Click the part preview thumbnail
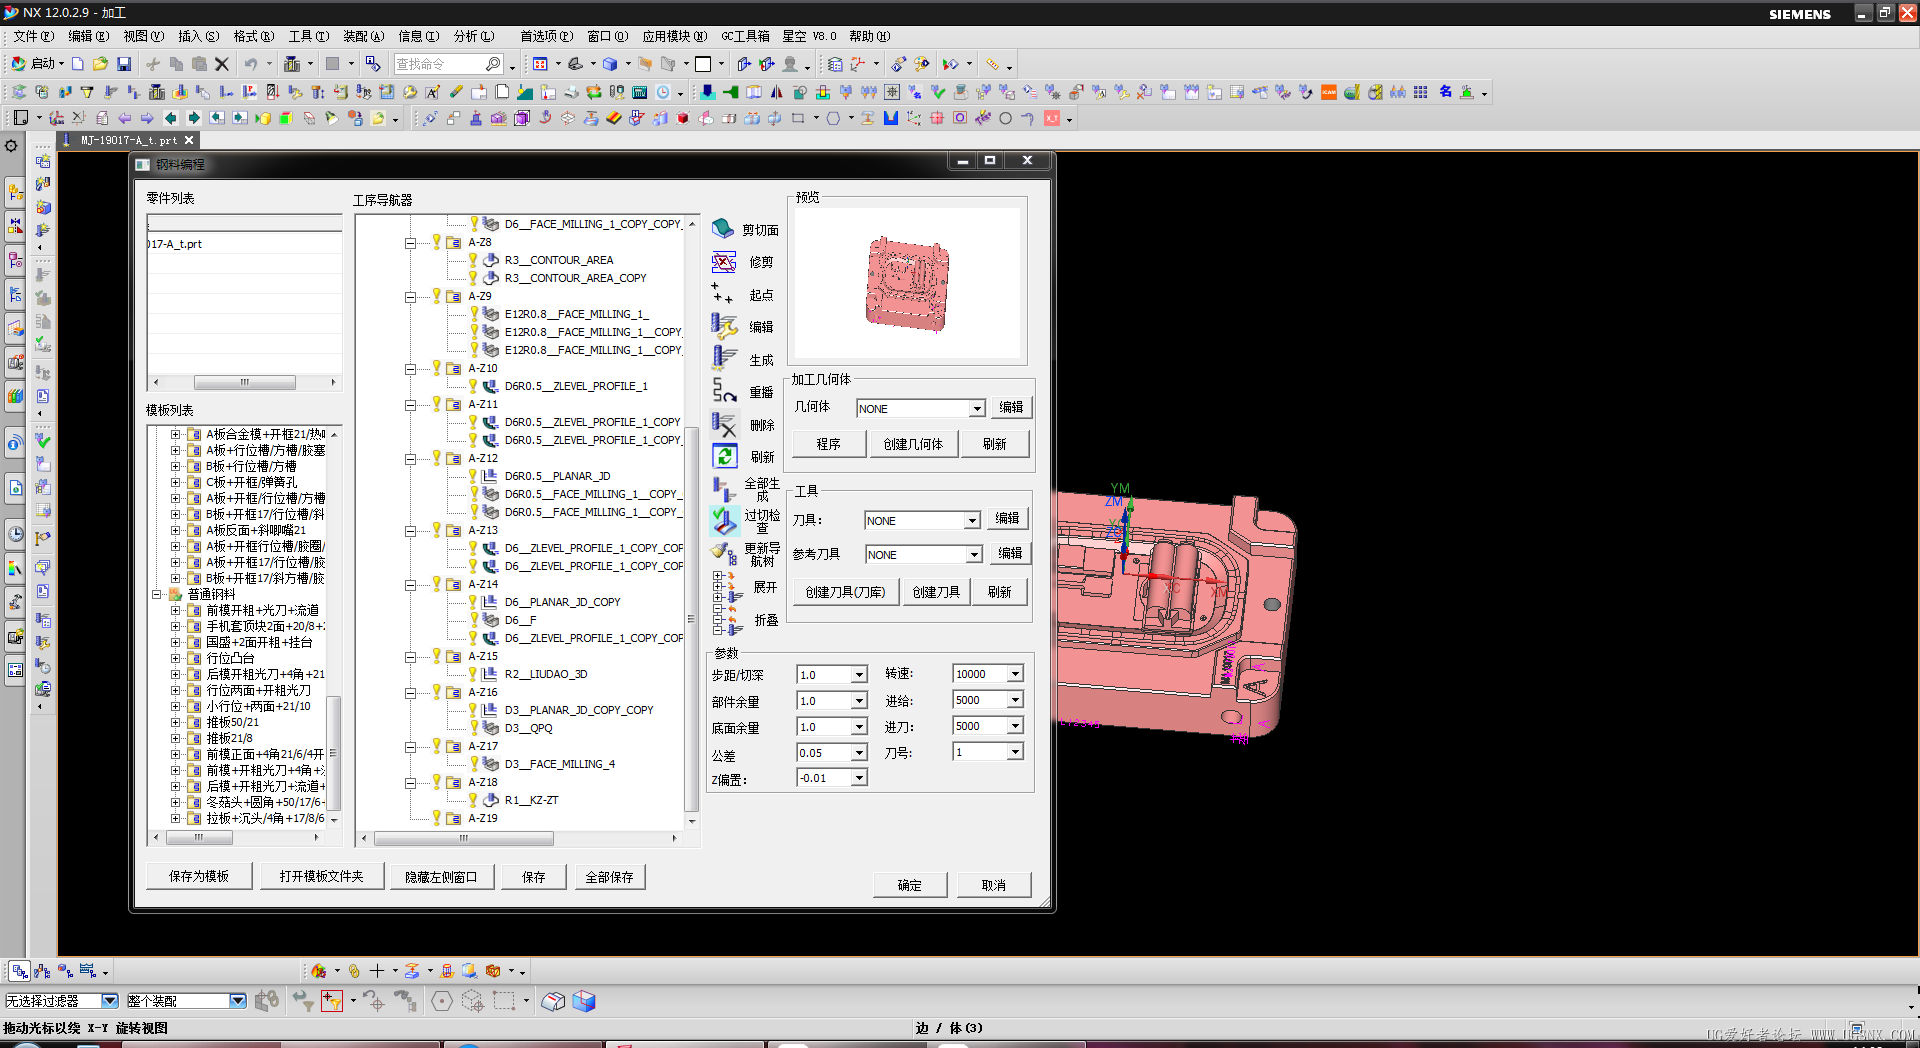The width and height of the screenshot is (1920, 1048). (x=907, y=285)
